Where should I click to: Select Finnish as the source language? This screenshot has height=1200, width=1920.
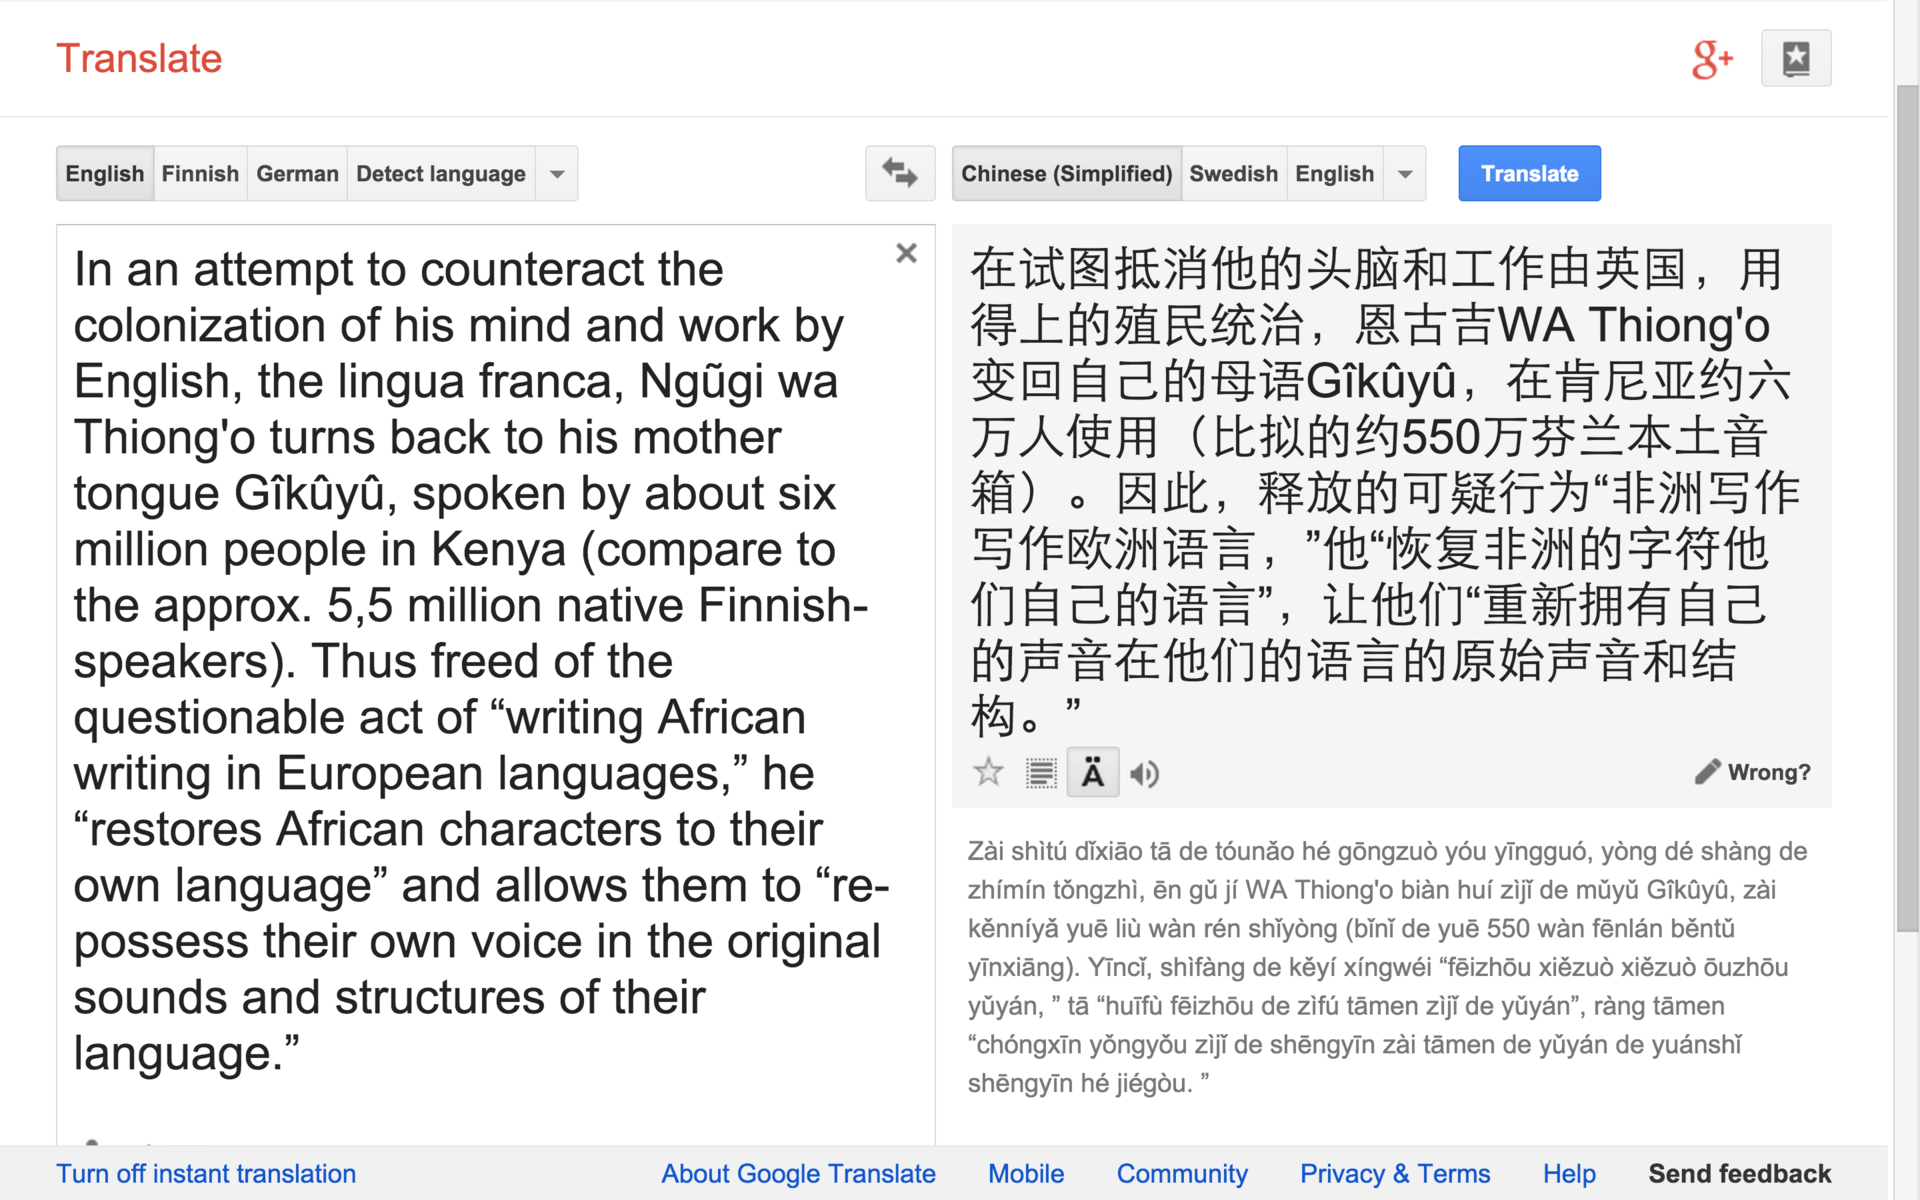[200, 173]
